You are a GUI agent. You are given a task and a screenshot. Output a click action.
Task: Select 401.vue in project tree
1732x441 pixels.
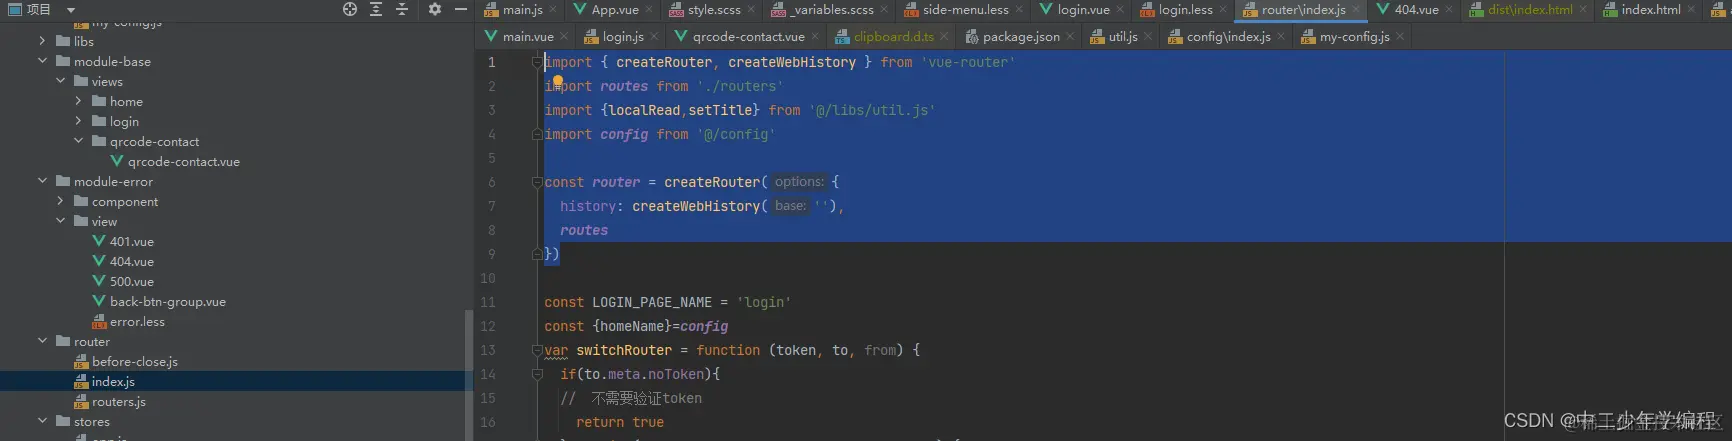pos(132,241)
